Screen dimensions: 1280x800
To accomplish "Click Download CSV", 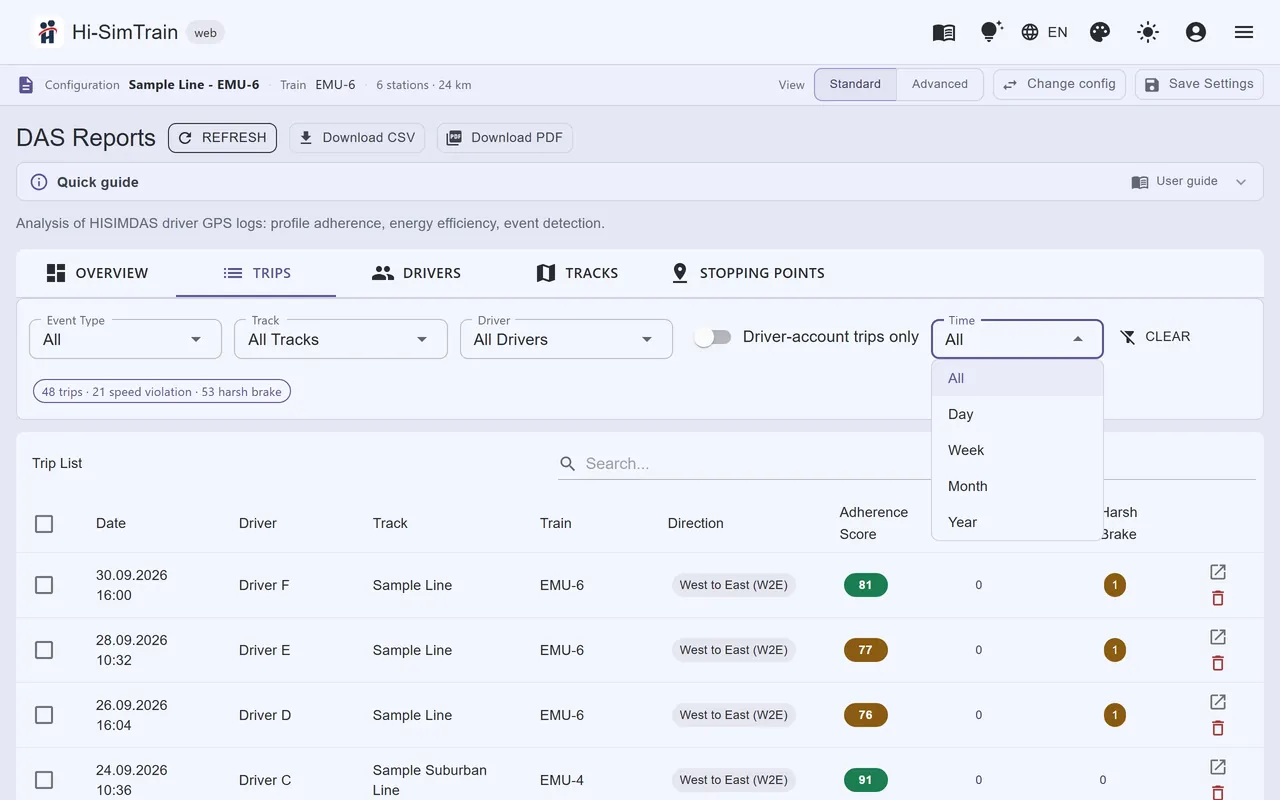I will tap(357, 138).
